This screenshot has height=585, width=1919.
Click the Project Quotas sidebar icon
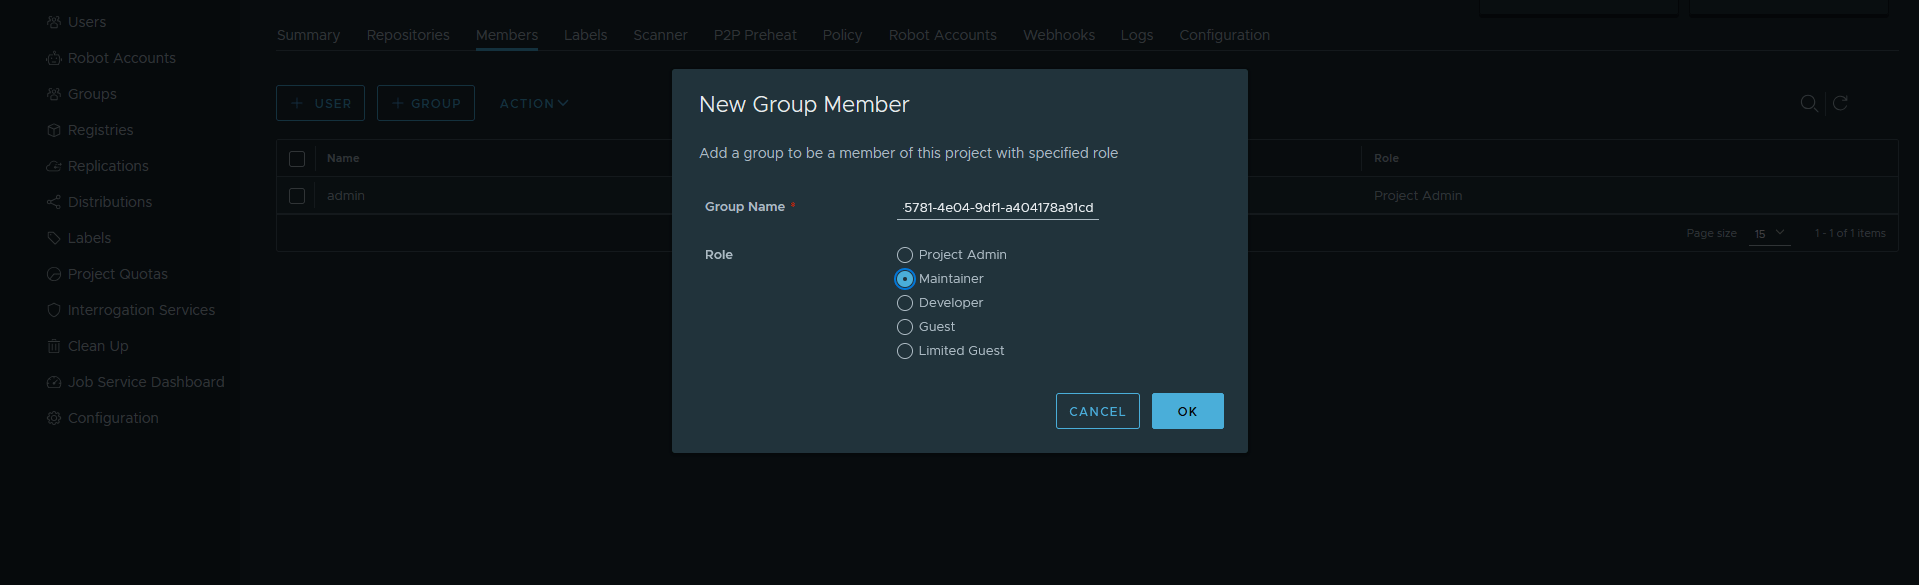coord(54,274)
